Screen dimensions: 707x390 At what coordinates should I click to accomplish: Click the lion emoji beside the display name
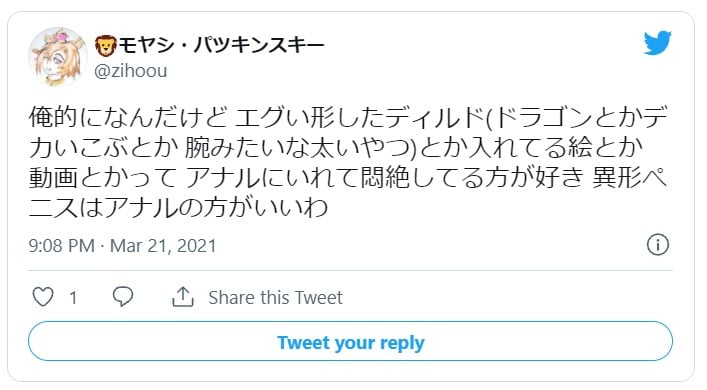tap(106, 46)
